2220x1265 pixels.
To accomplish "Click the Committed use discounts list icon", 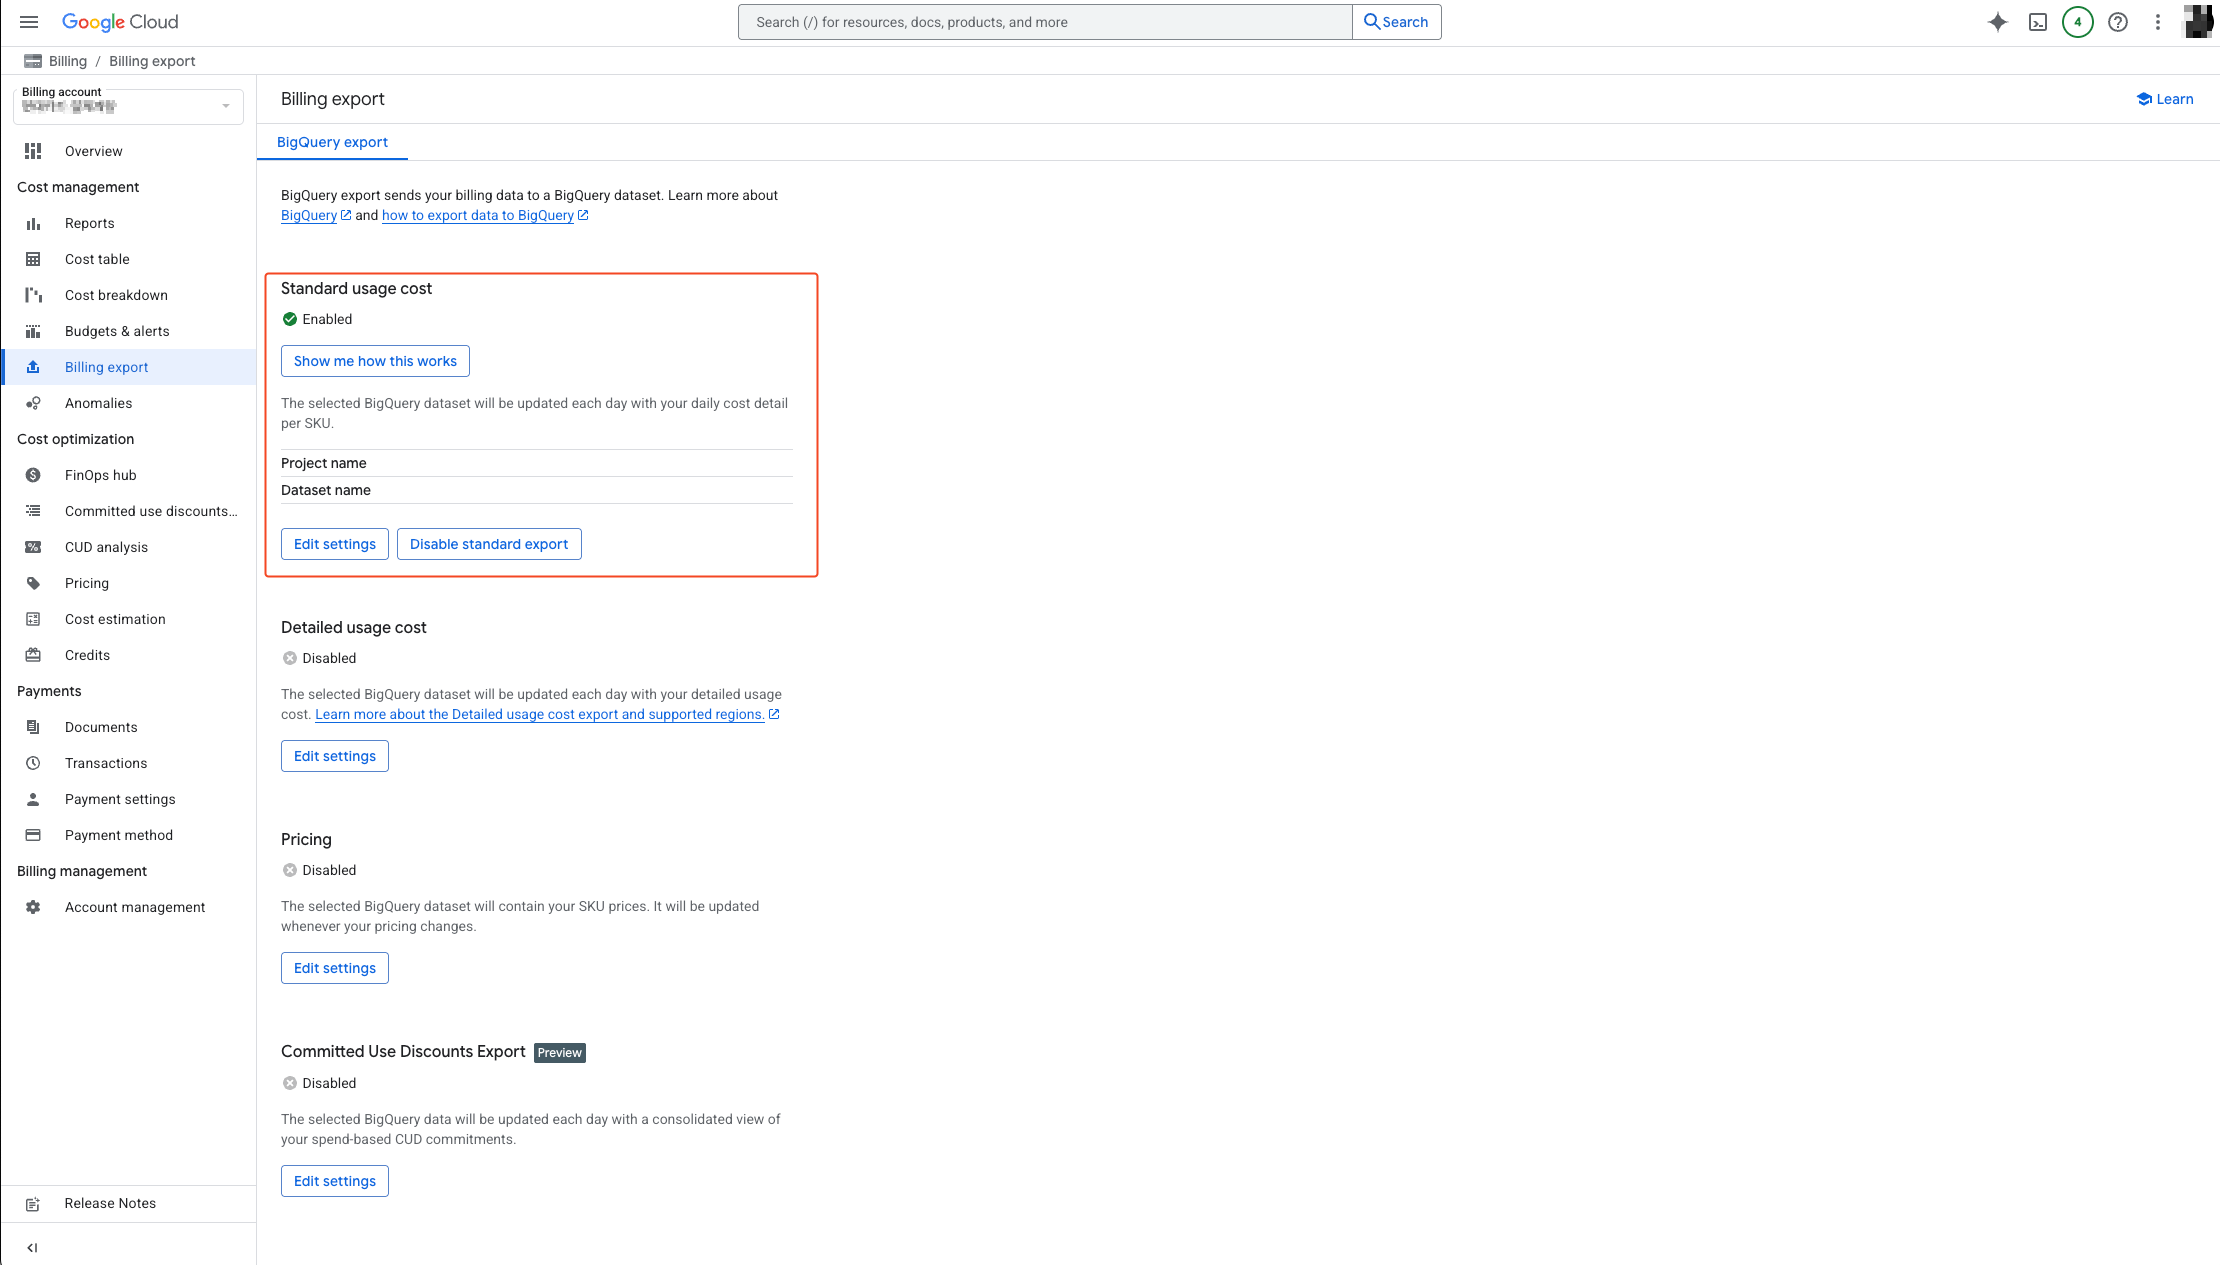I will pos(33,511).
